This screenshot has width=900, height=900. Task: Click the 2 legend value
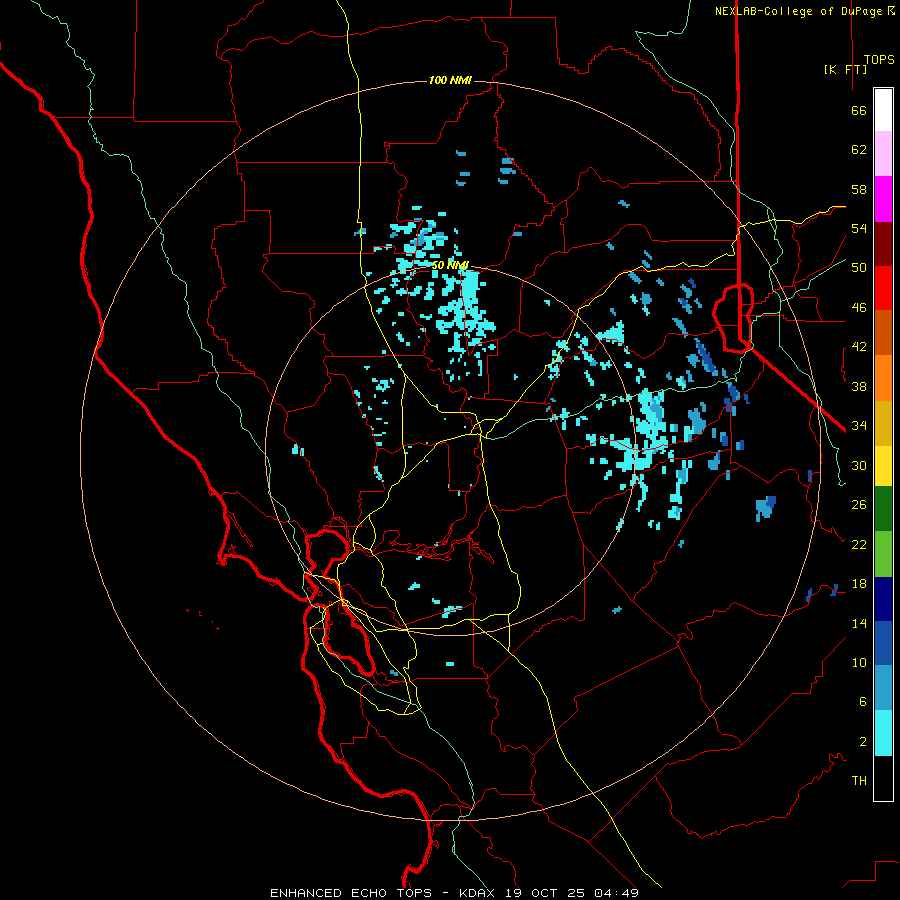point(863,742)
